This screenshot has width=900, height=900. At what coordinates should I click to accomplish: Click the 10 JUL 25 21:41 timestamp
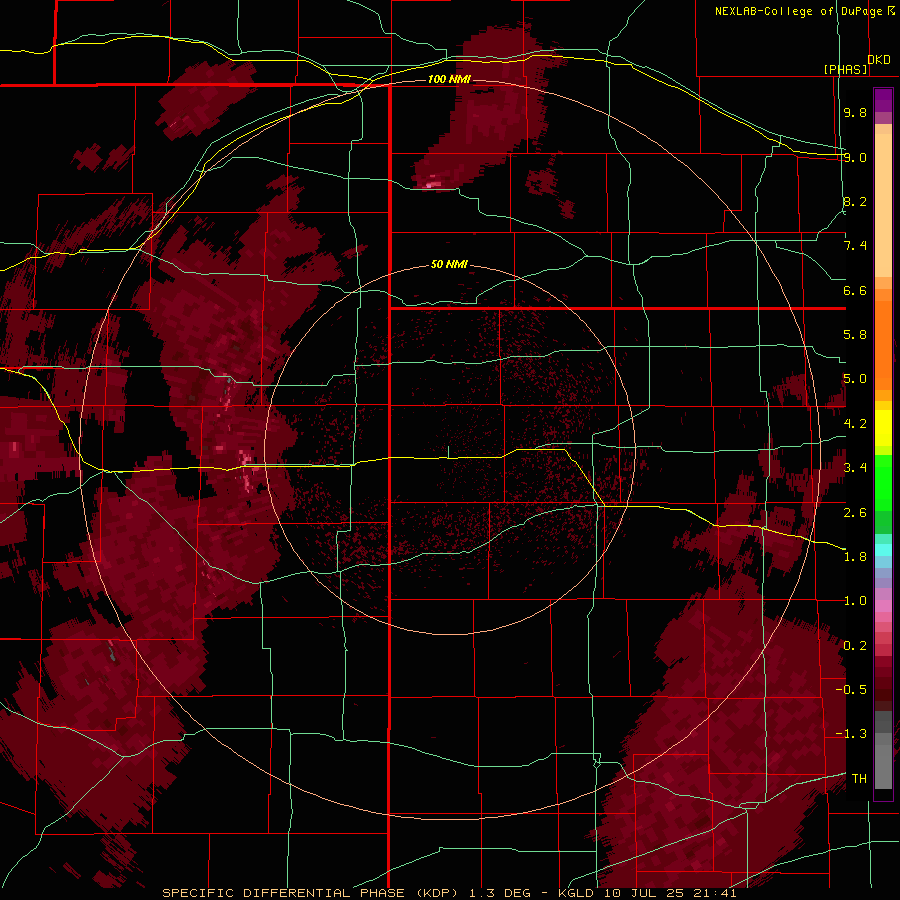point(670,893)
